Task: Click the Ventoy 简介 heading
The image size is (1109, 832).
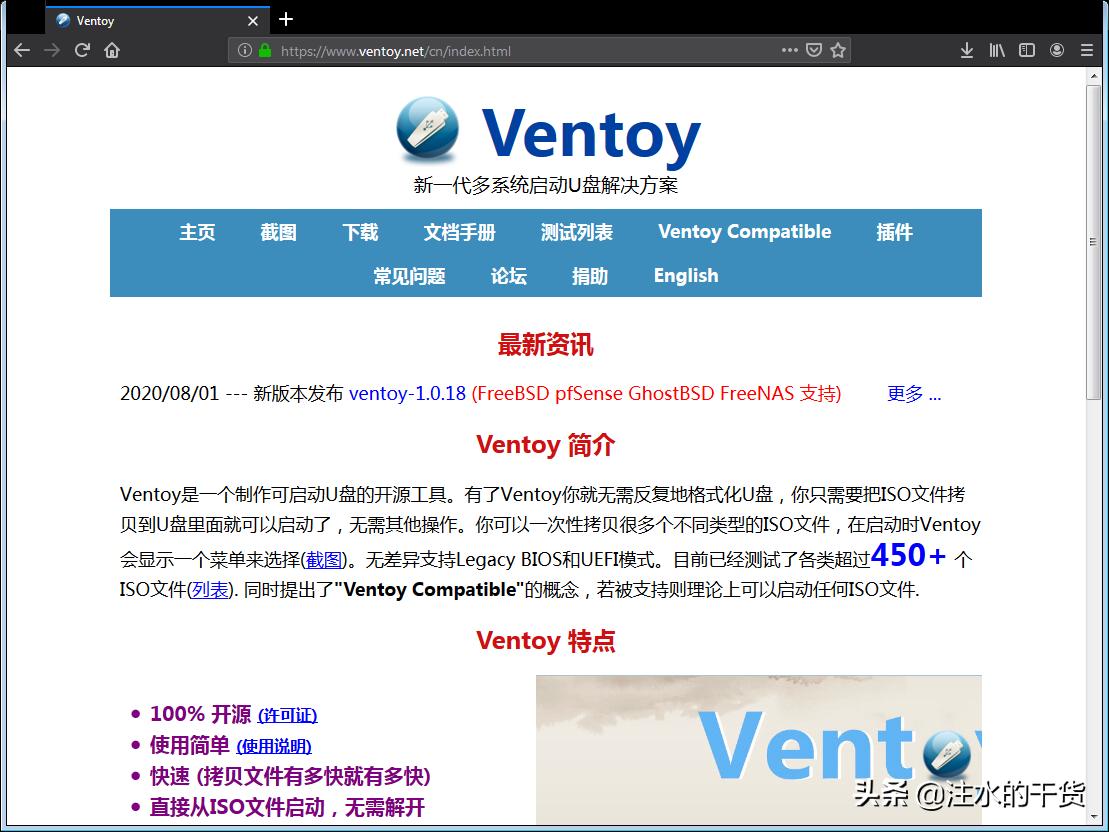Action: coord(545,445)
